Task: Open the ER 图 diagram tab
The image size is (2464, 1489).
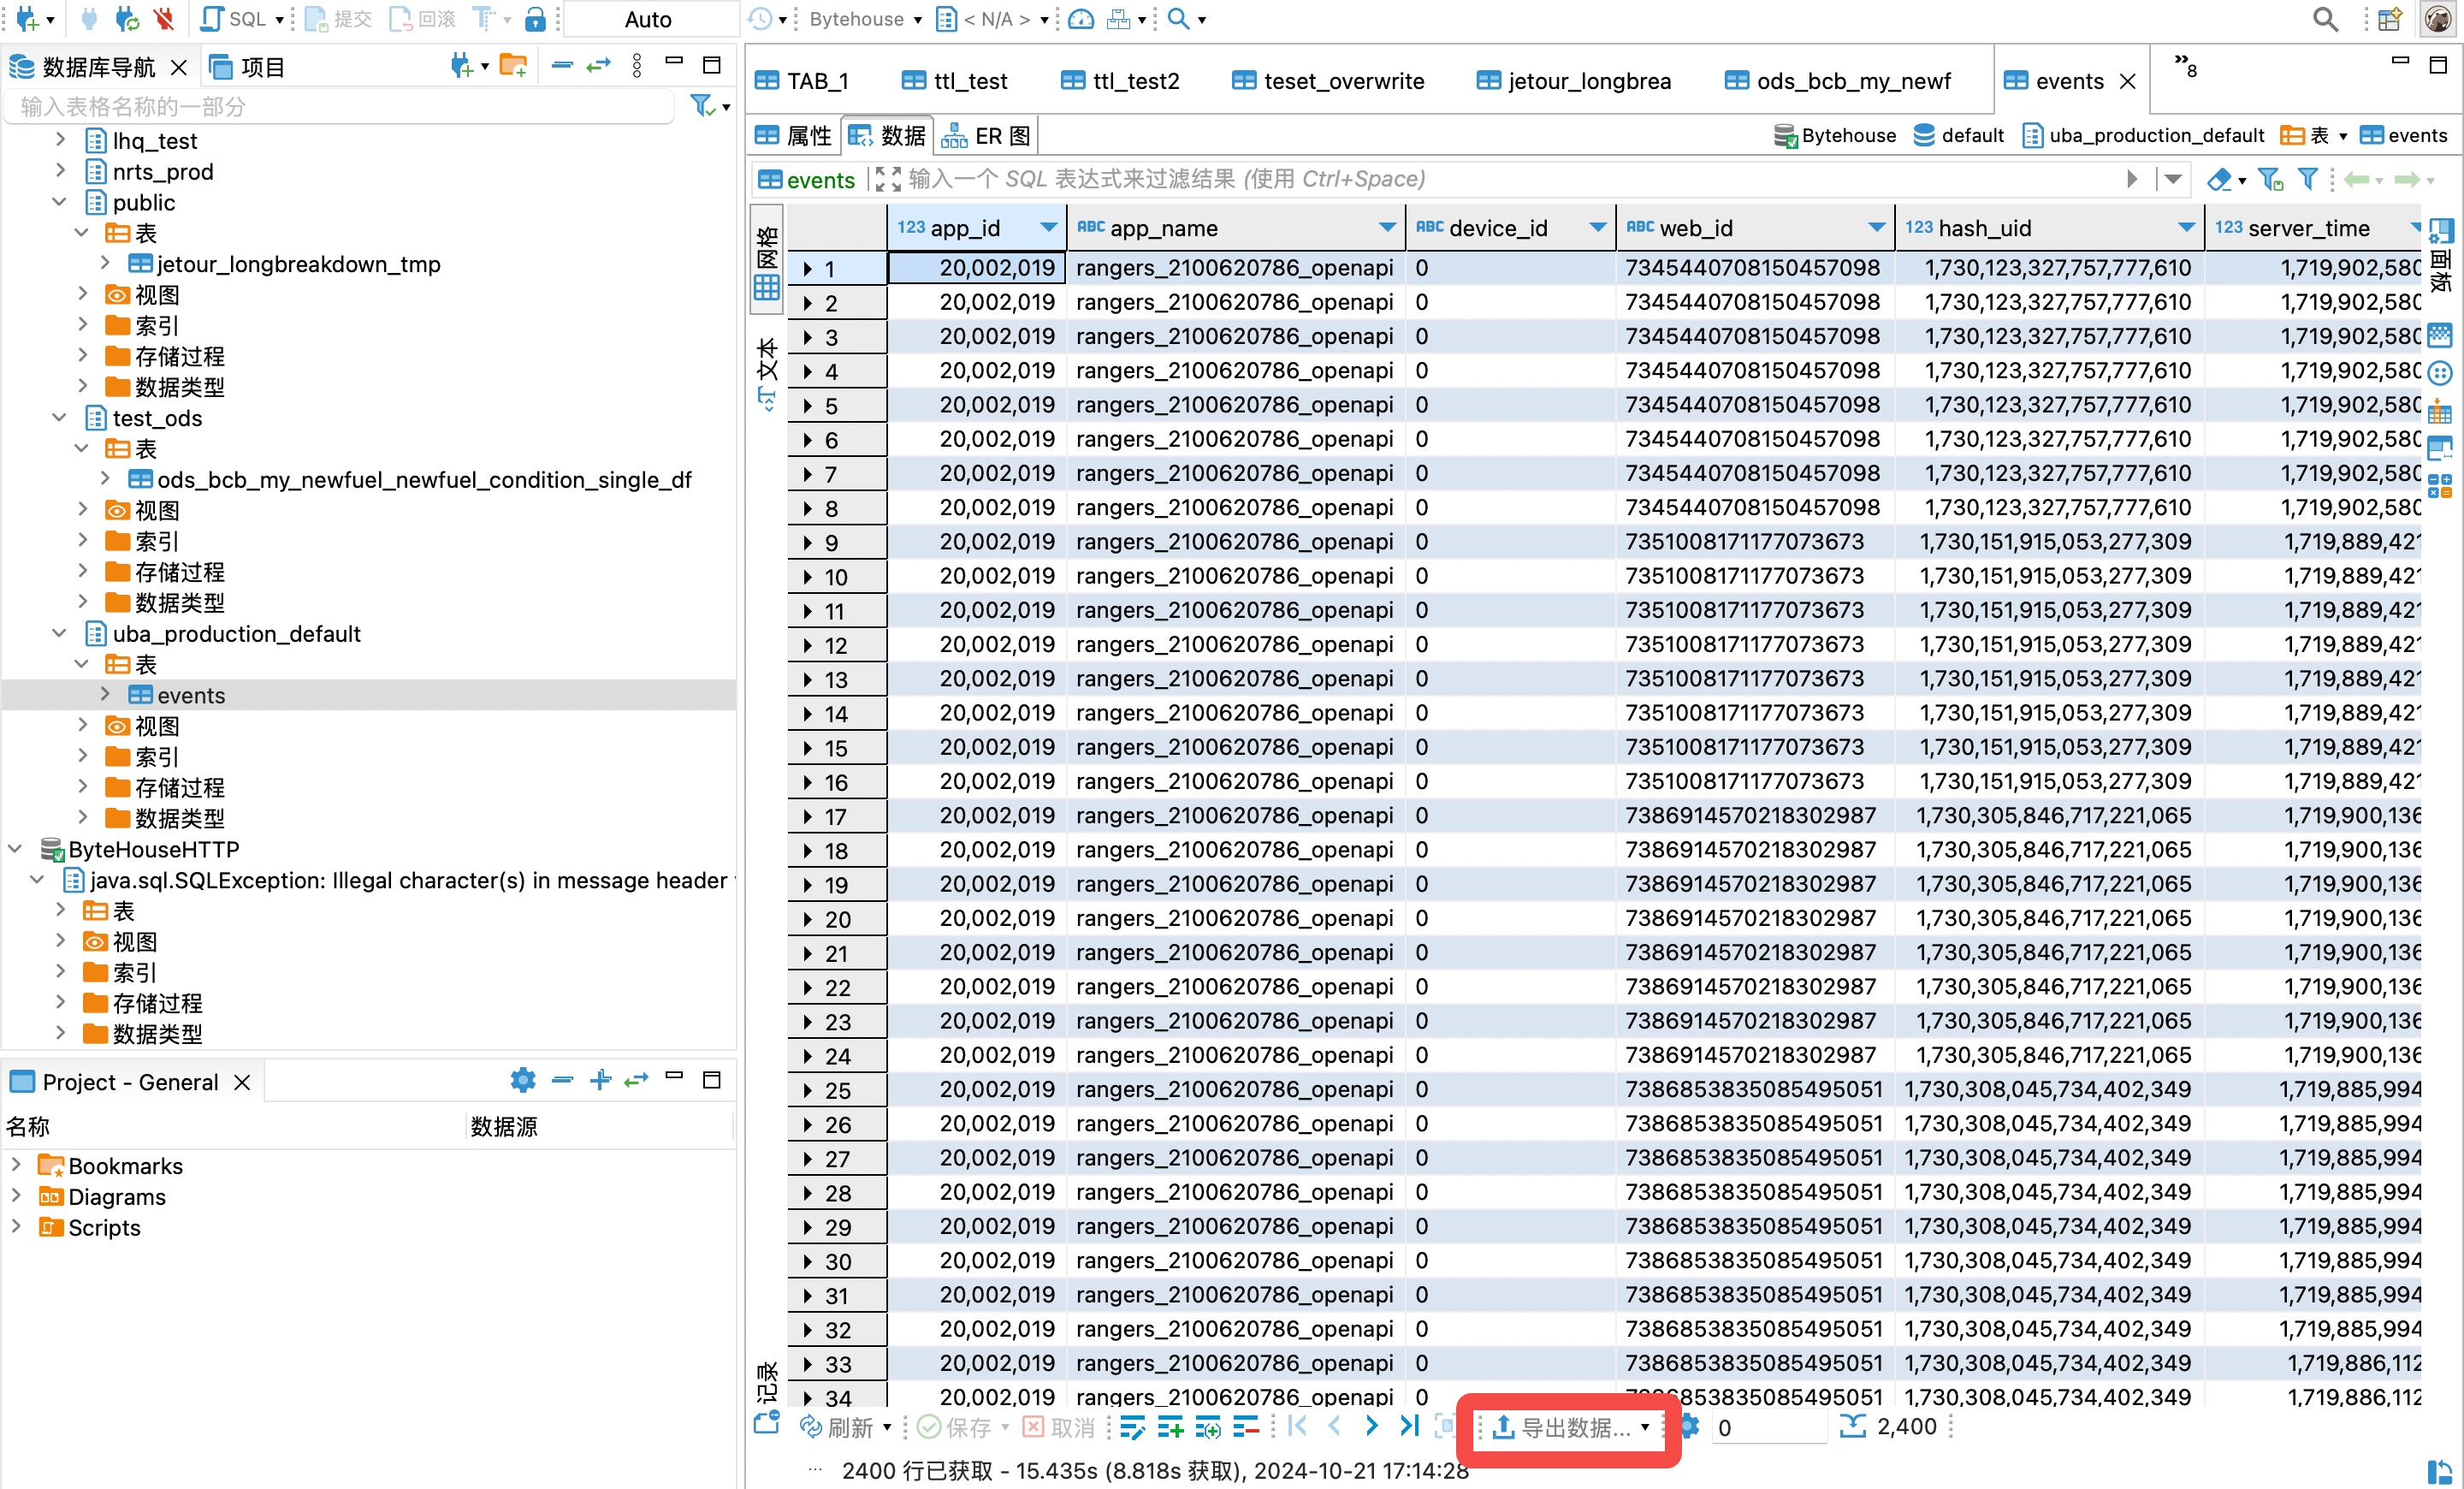Action: [x=986, y=135]
